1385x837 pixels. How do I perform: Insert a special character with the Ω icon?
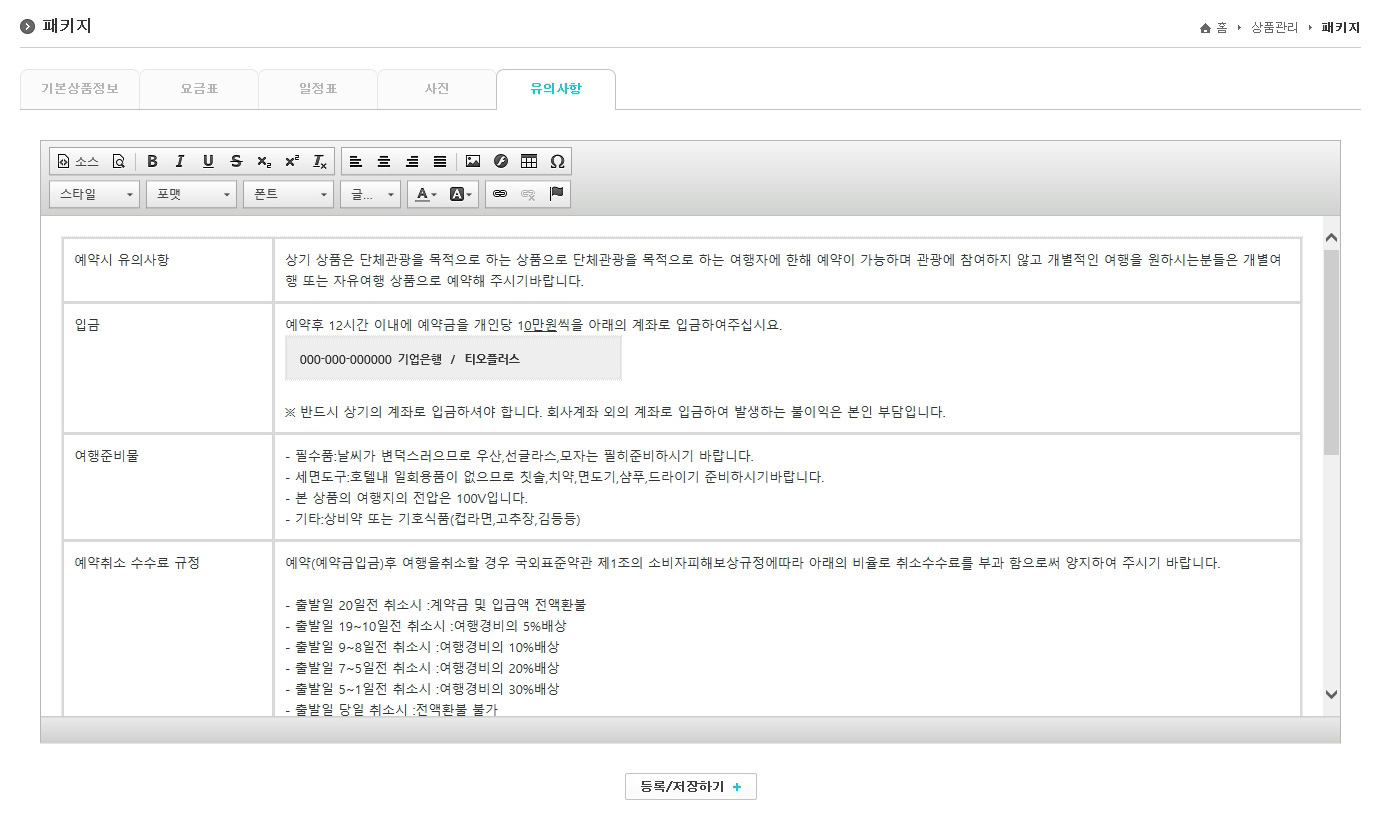pos(557,161)
